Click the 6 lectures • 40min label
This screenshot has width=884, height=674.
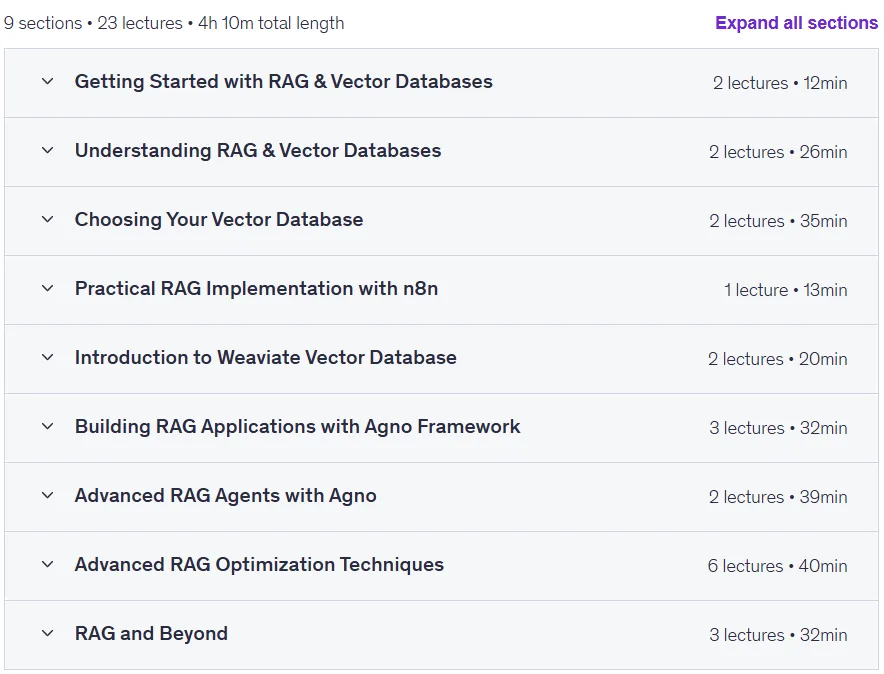pos(777,566)
